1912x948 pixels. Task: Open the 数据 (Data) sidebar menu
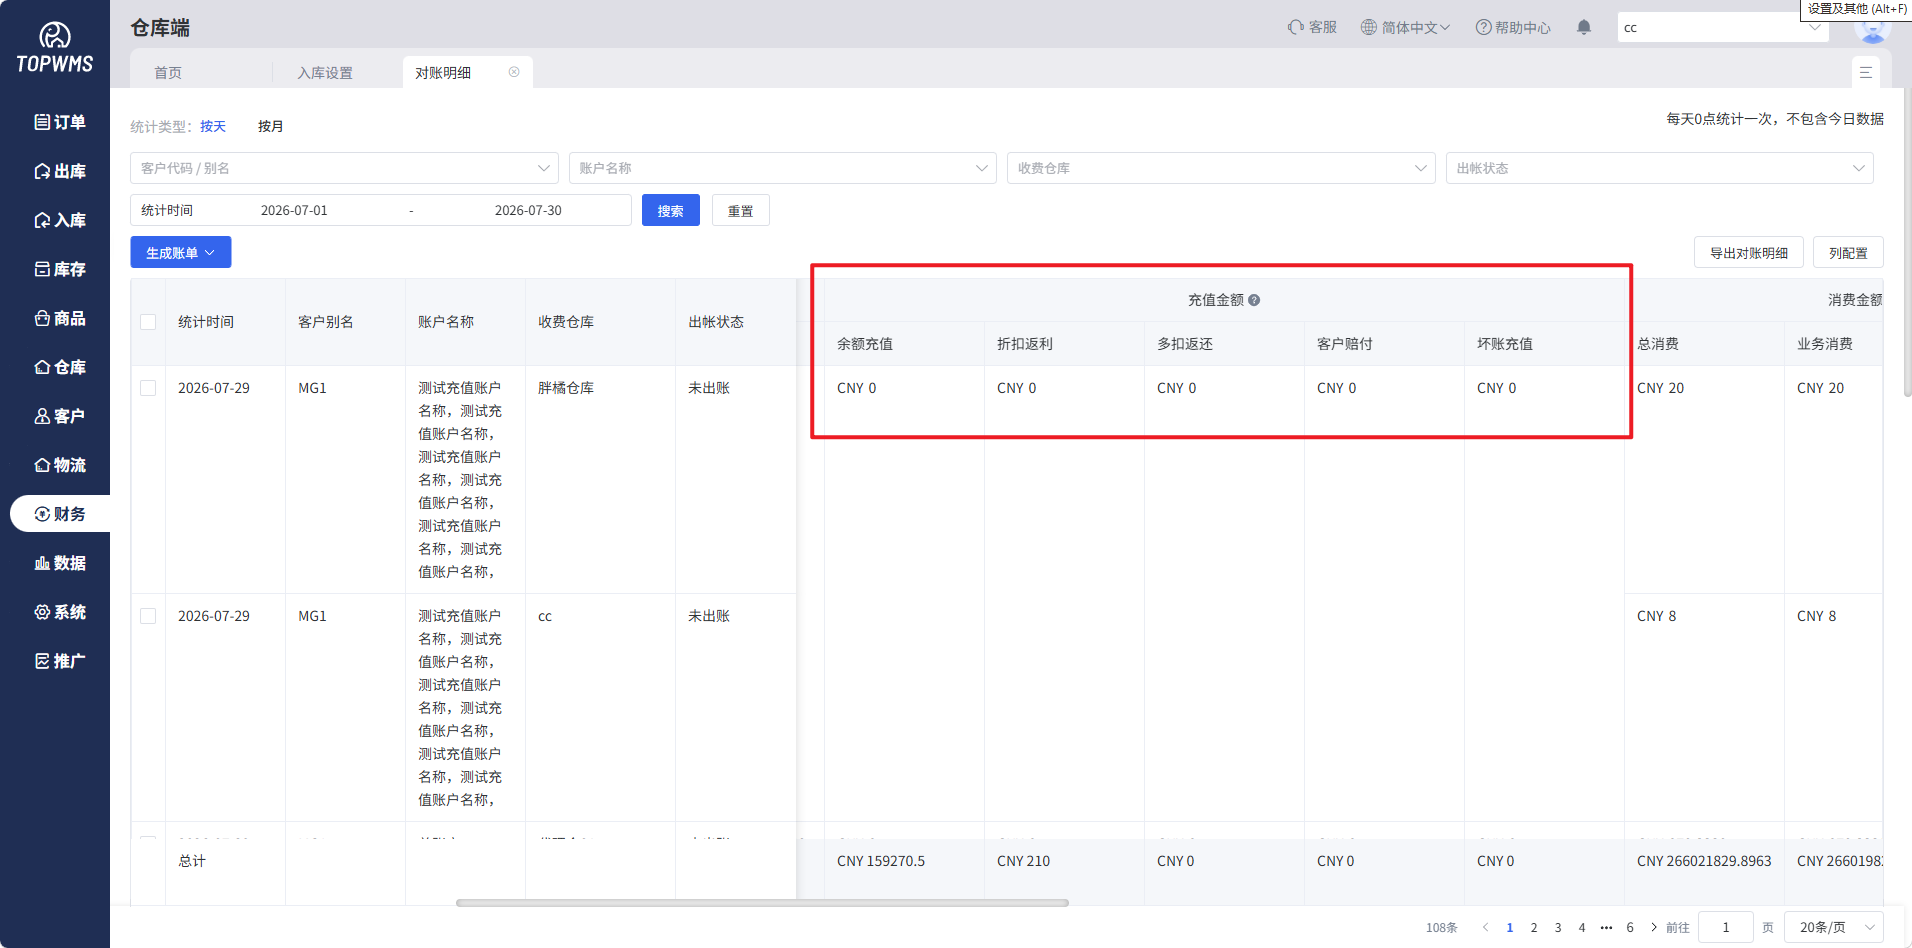59,563
